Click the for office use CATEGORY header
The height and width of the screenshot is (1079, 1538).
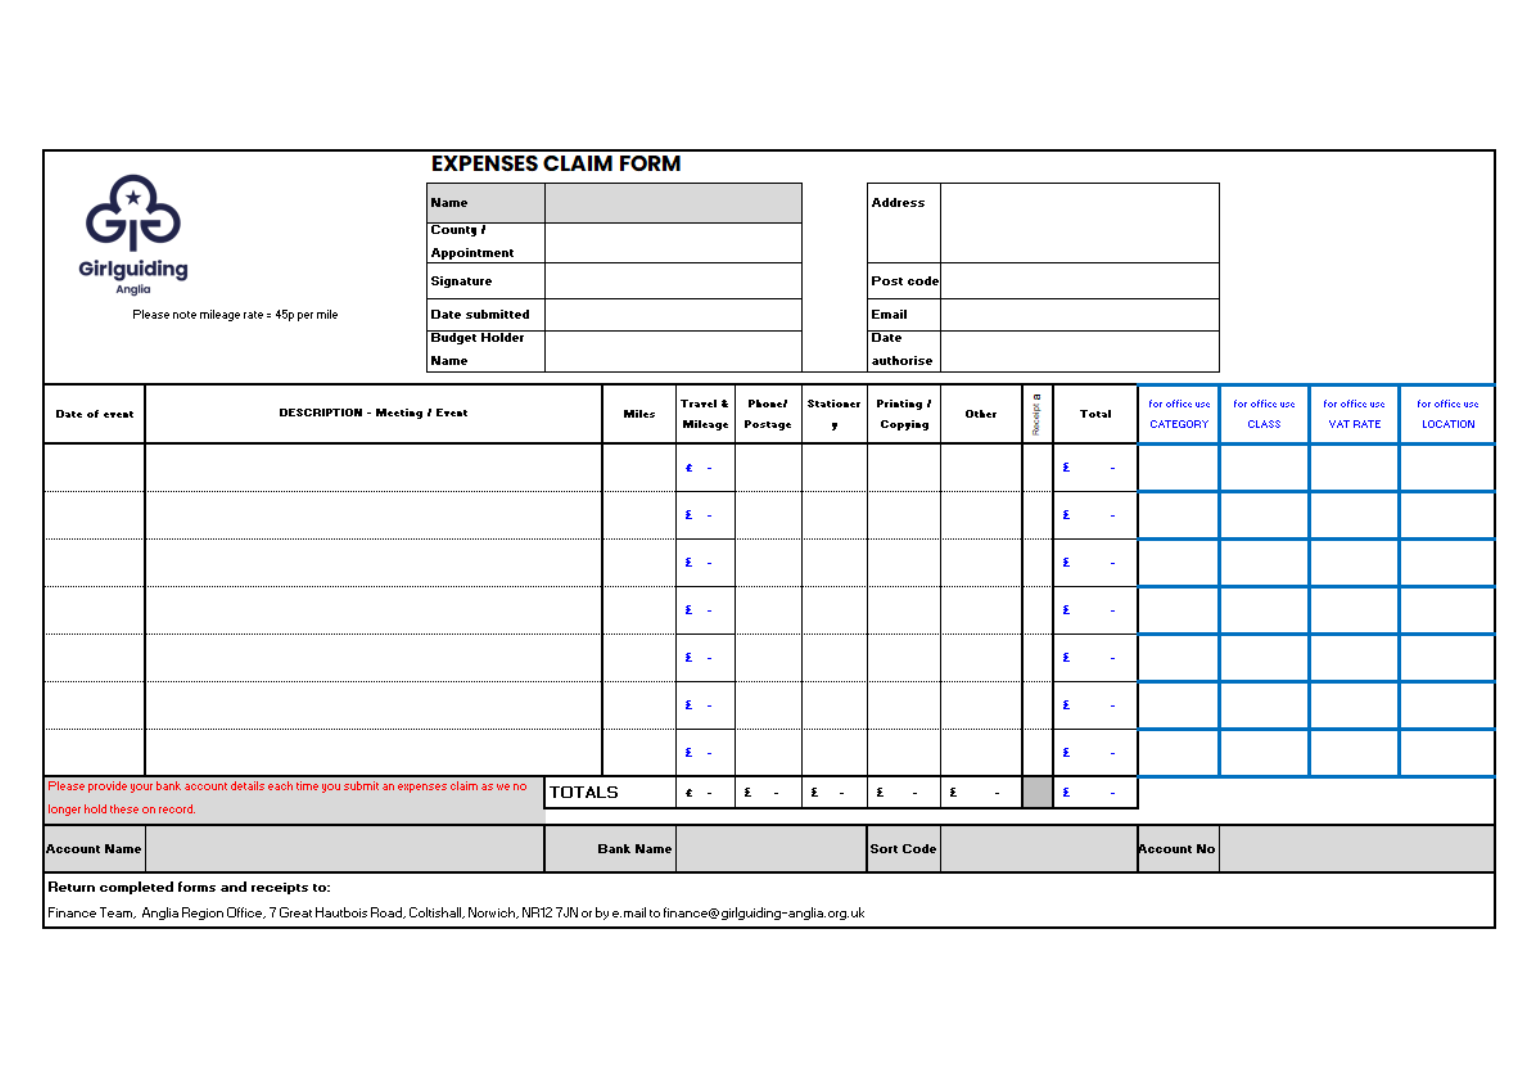pos(1178,414)
